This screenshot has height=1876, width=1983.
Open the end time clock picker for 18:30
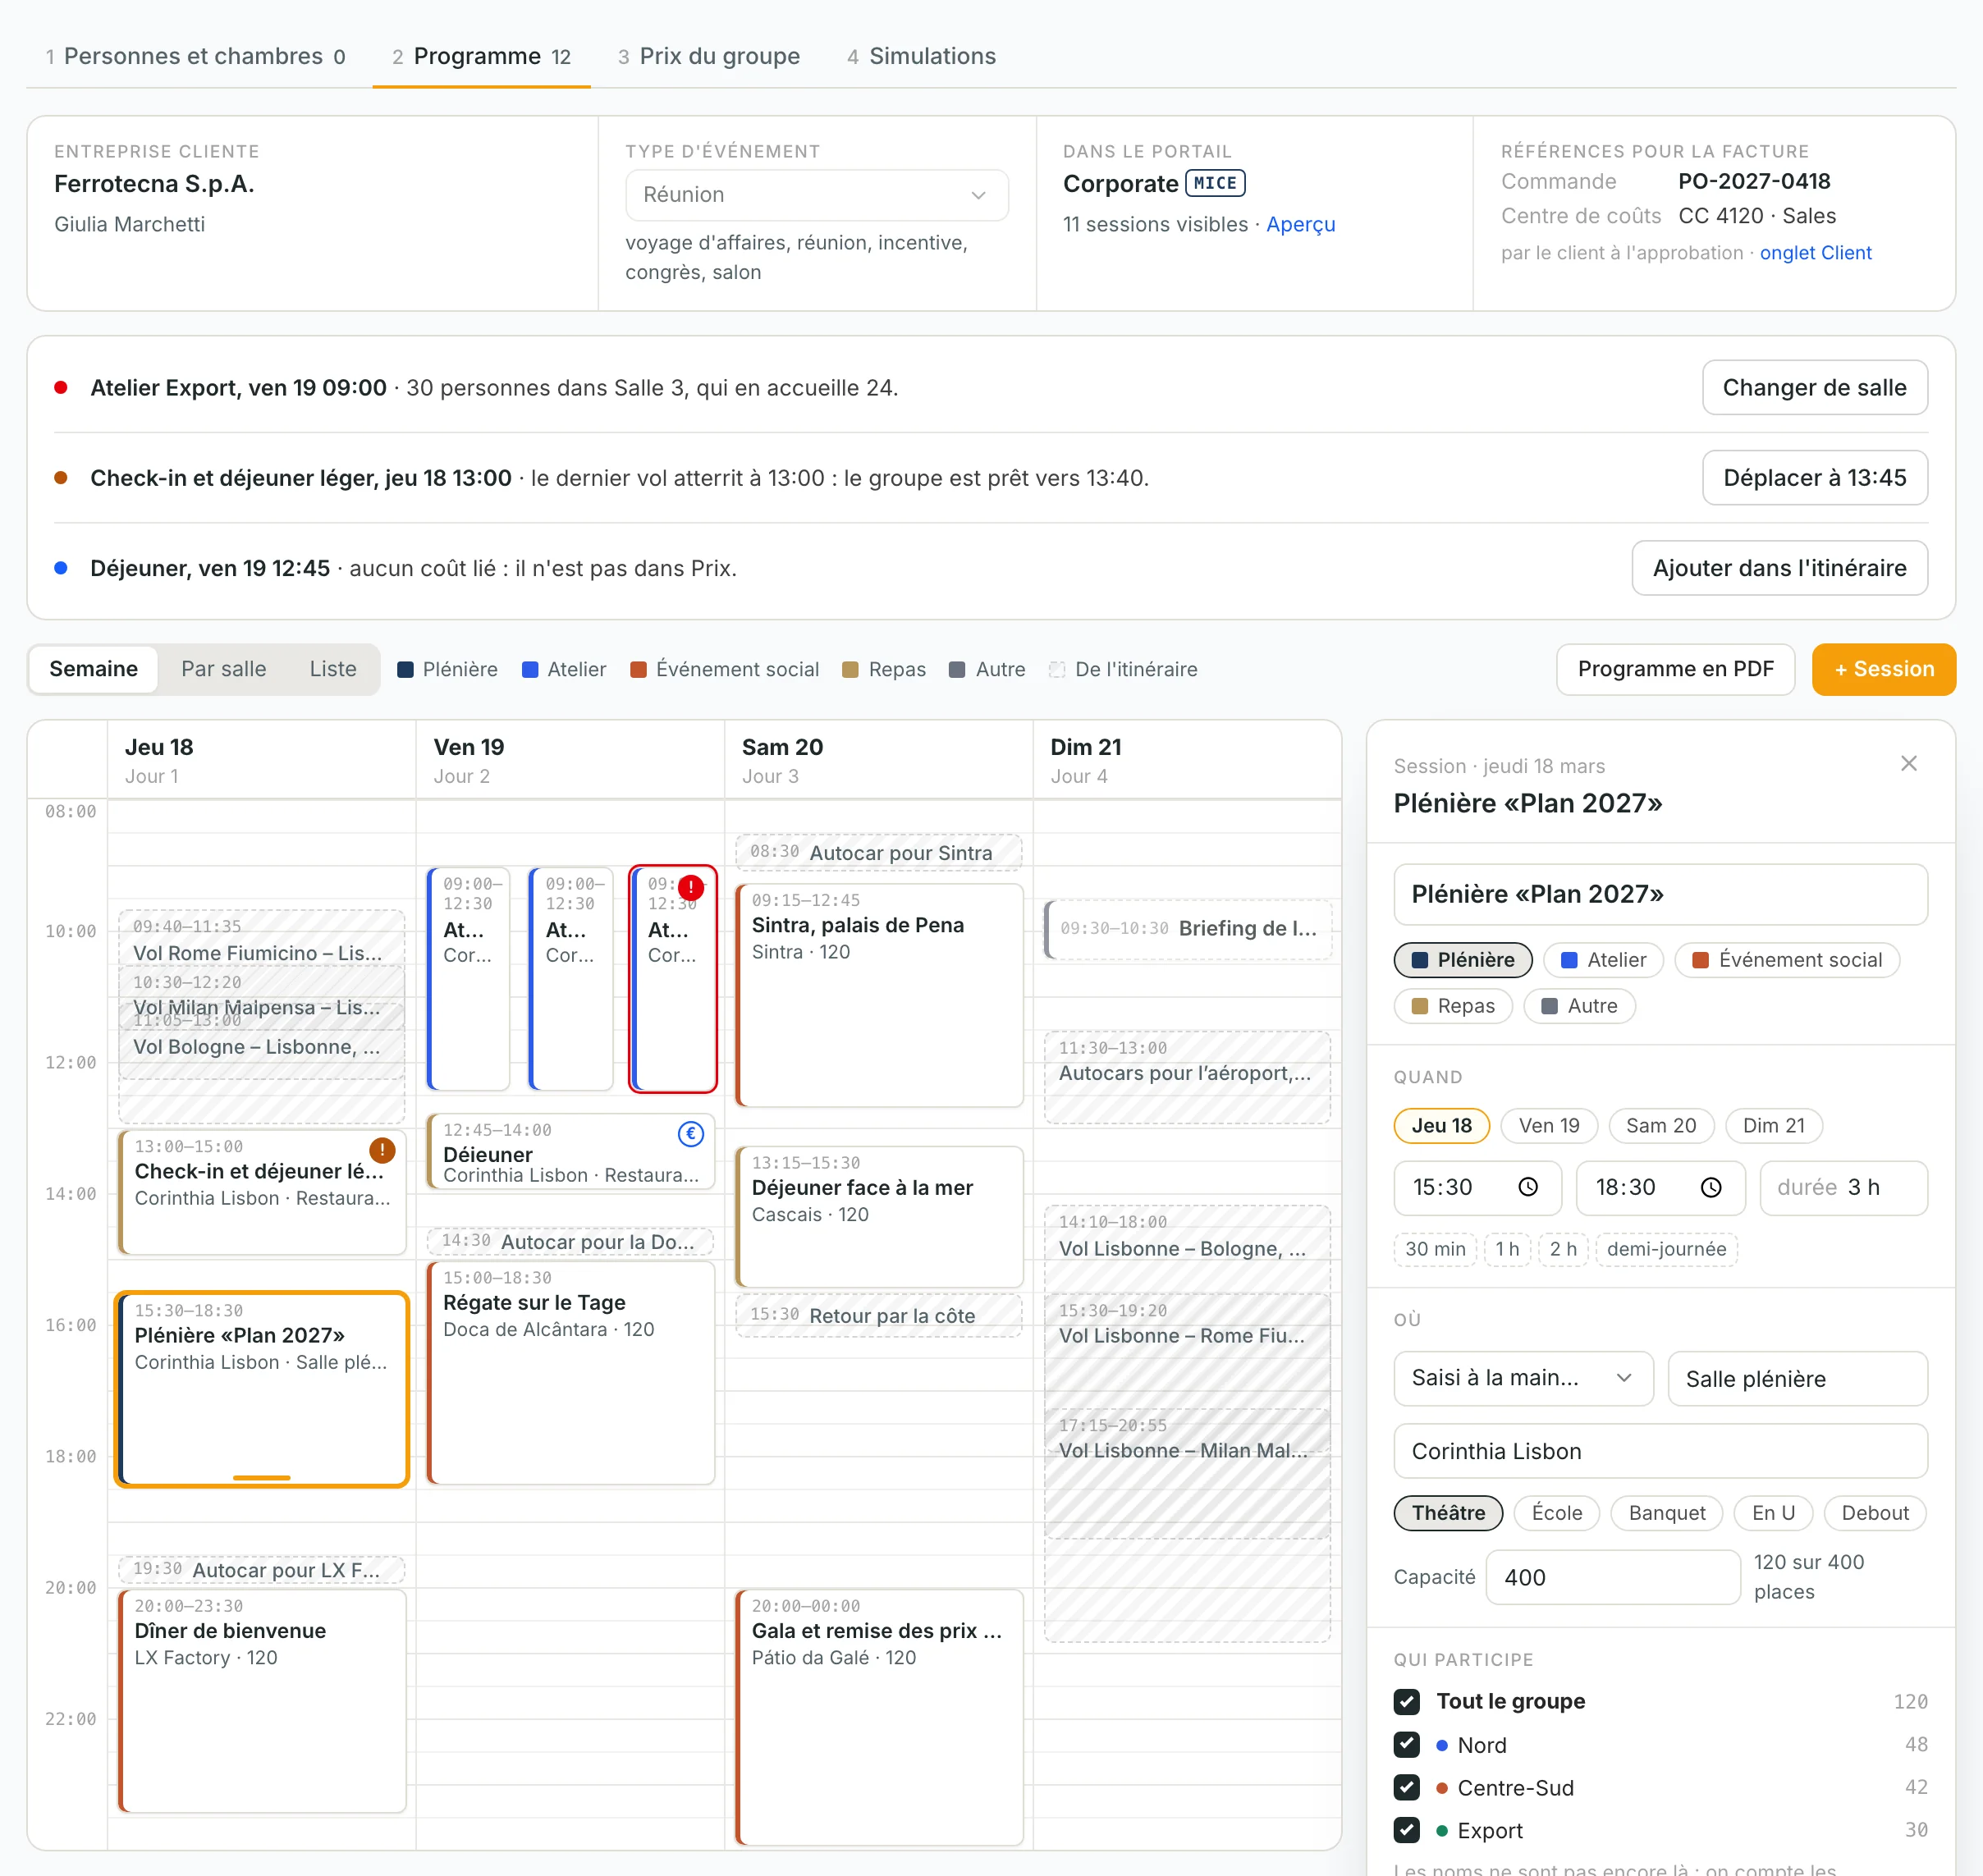1711,1187
